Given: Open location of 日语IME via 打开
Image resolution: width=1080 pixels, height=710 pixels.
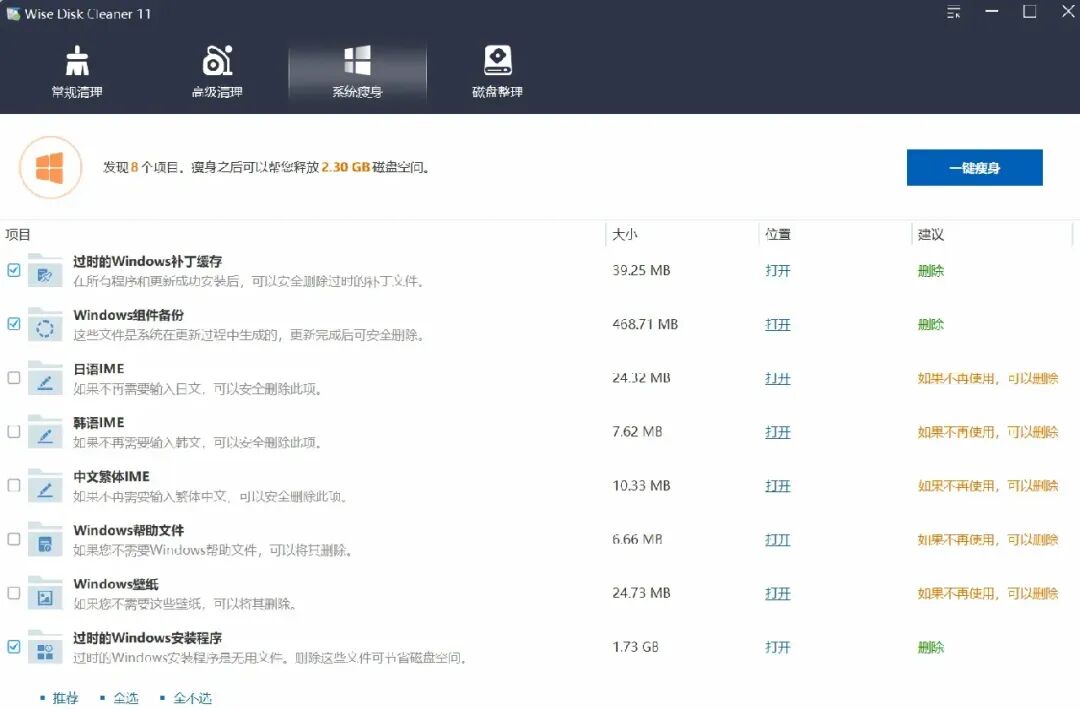Looking at the screenshot, I should [778, 378].
